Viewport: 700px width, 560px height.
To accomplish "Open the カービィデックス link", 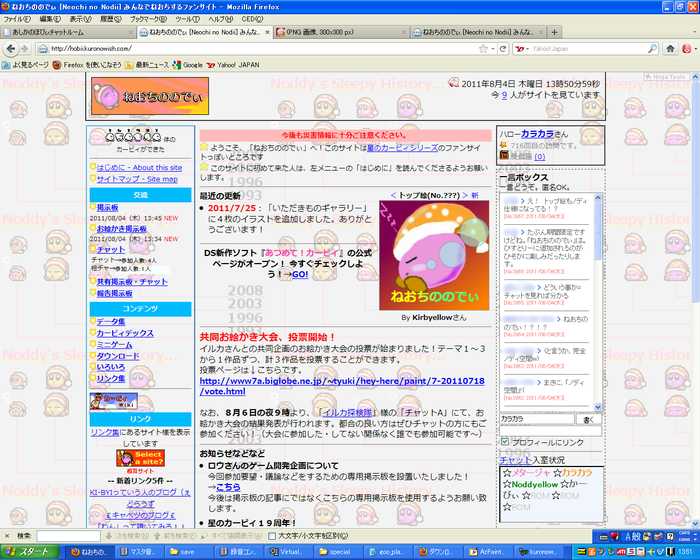I will pos(125,333).
